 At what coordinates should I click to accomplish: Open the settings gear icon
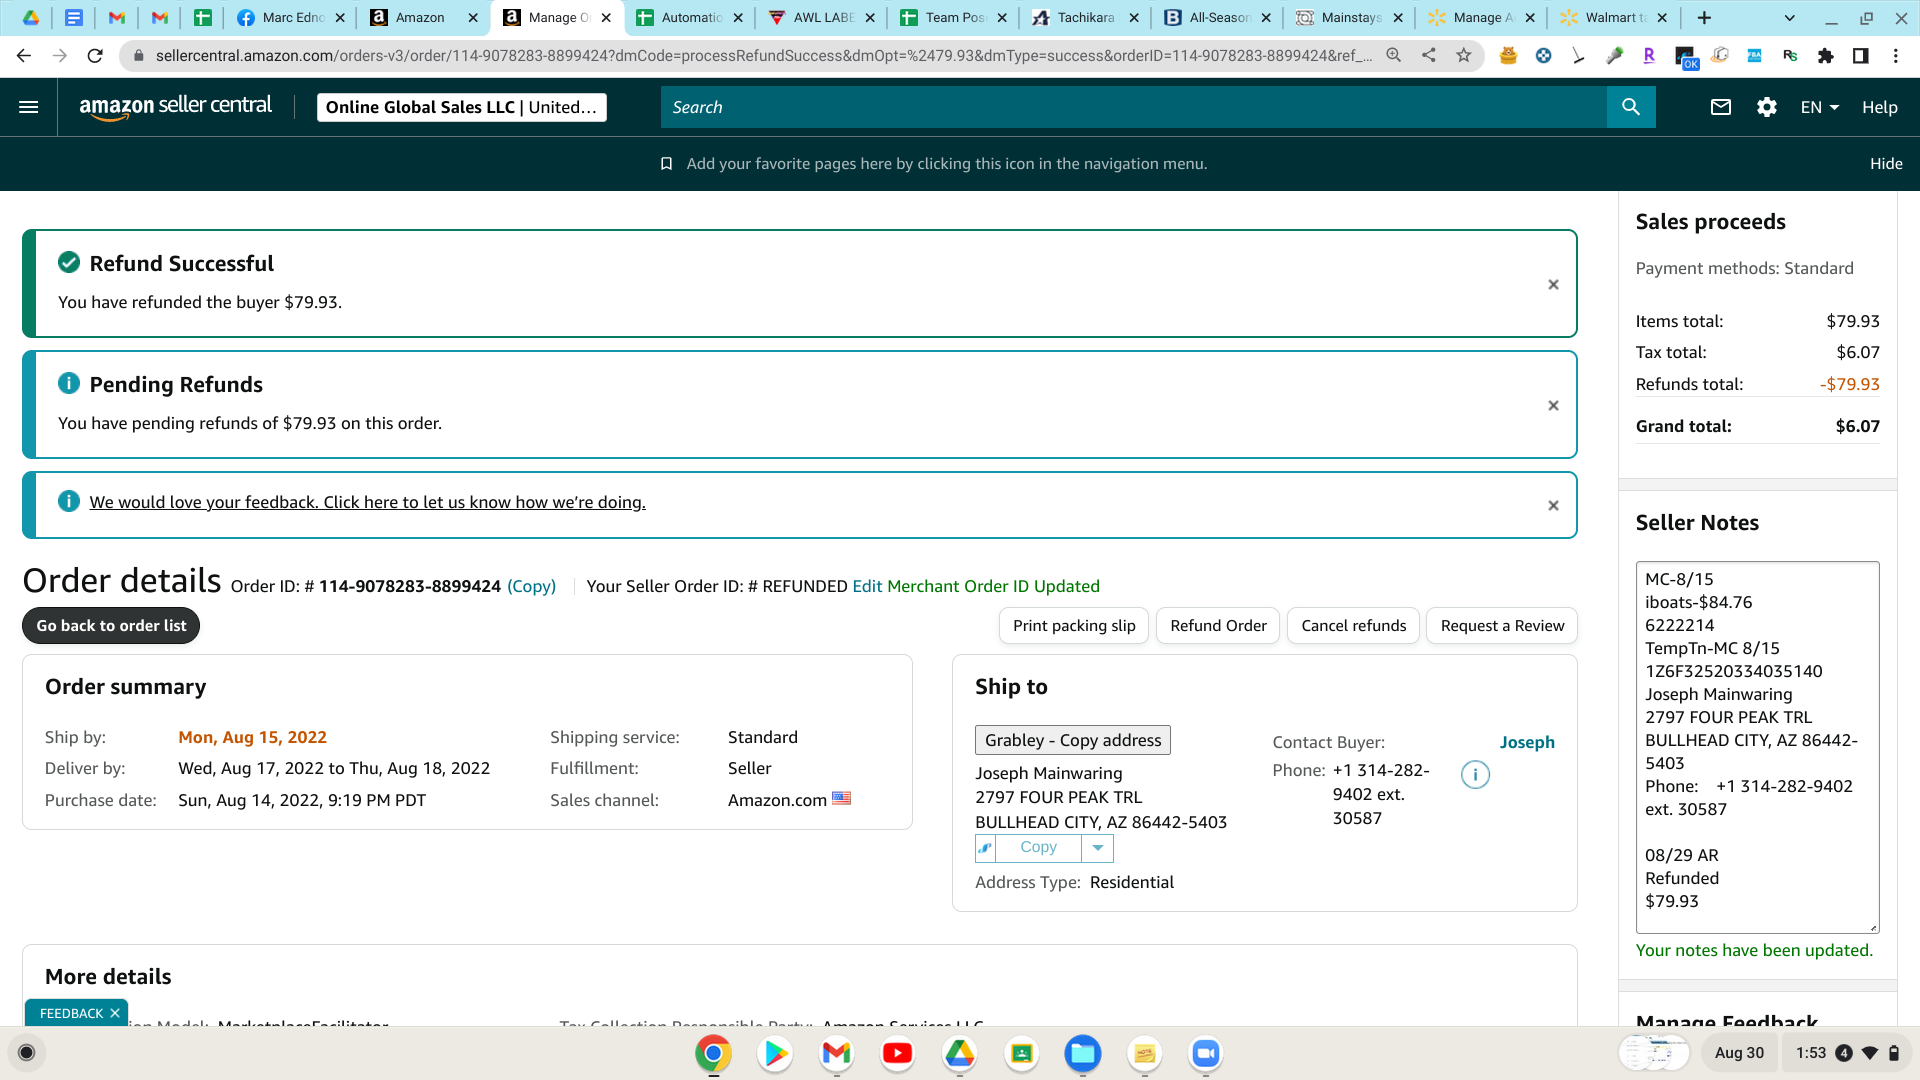coord(1767,107)
